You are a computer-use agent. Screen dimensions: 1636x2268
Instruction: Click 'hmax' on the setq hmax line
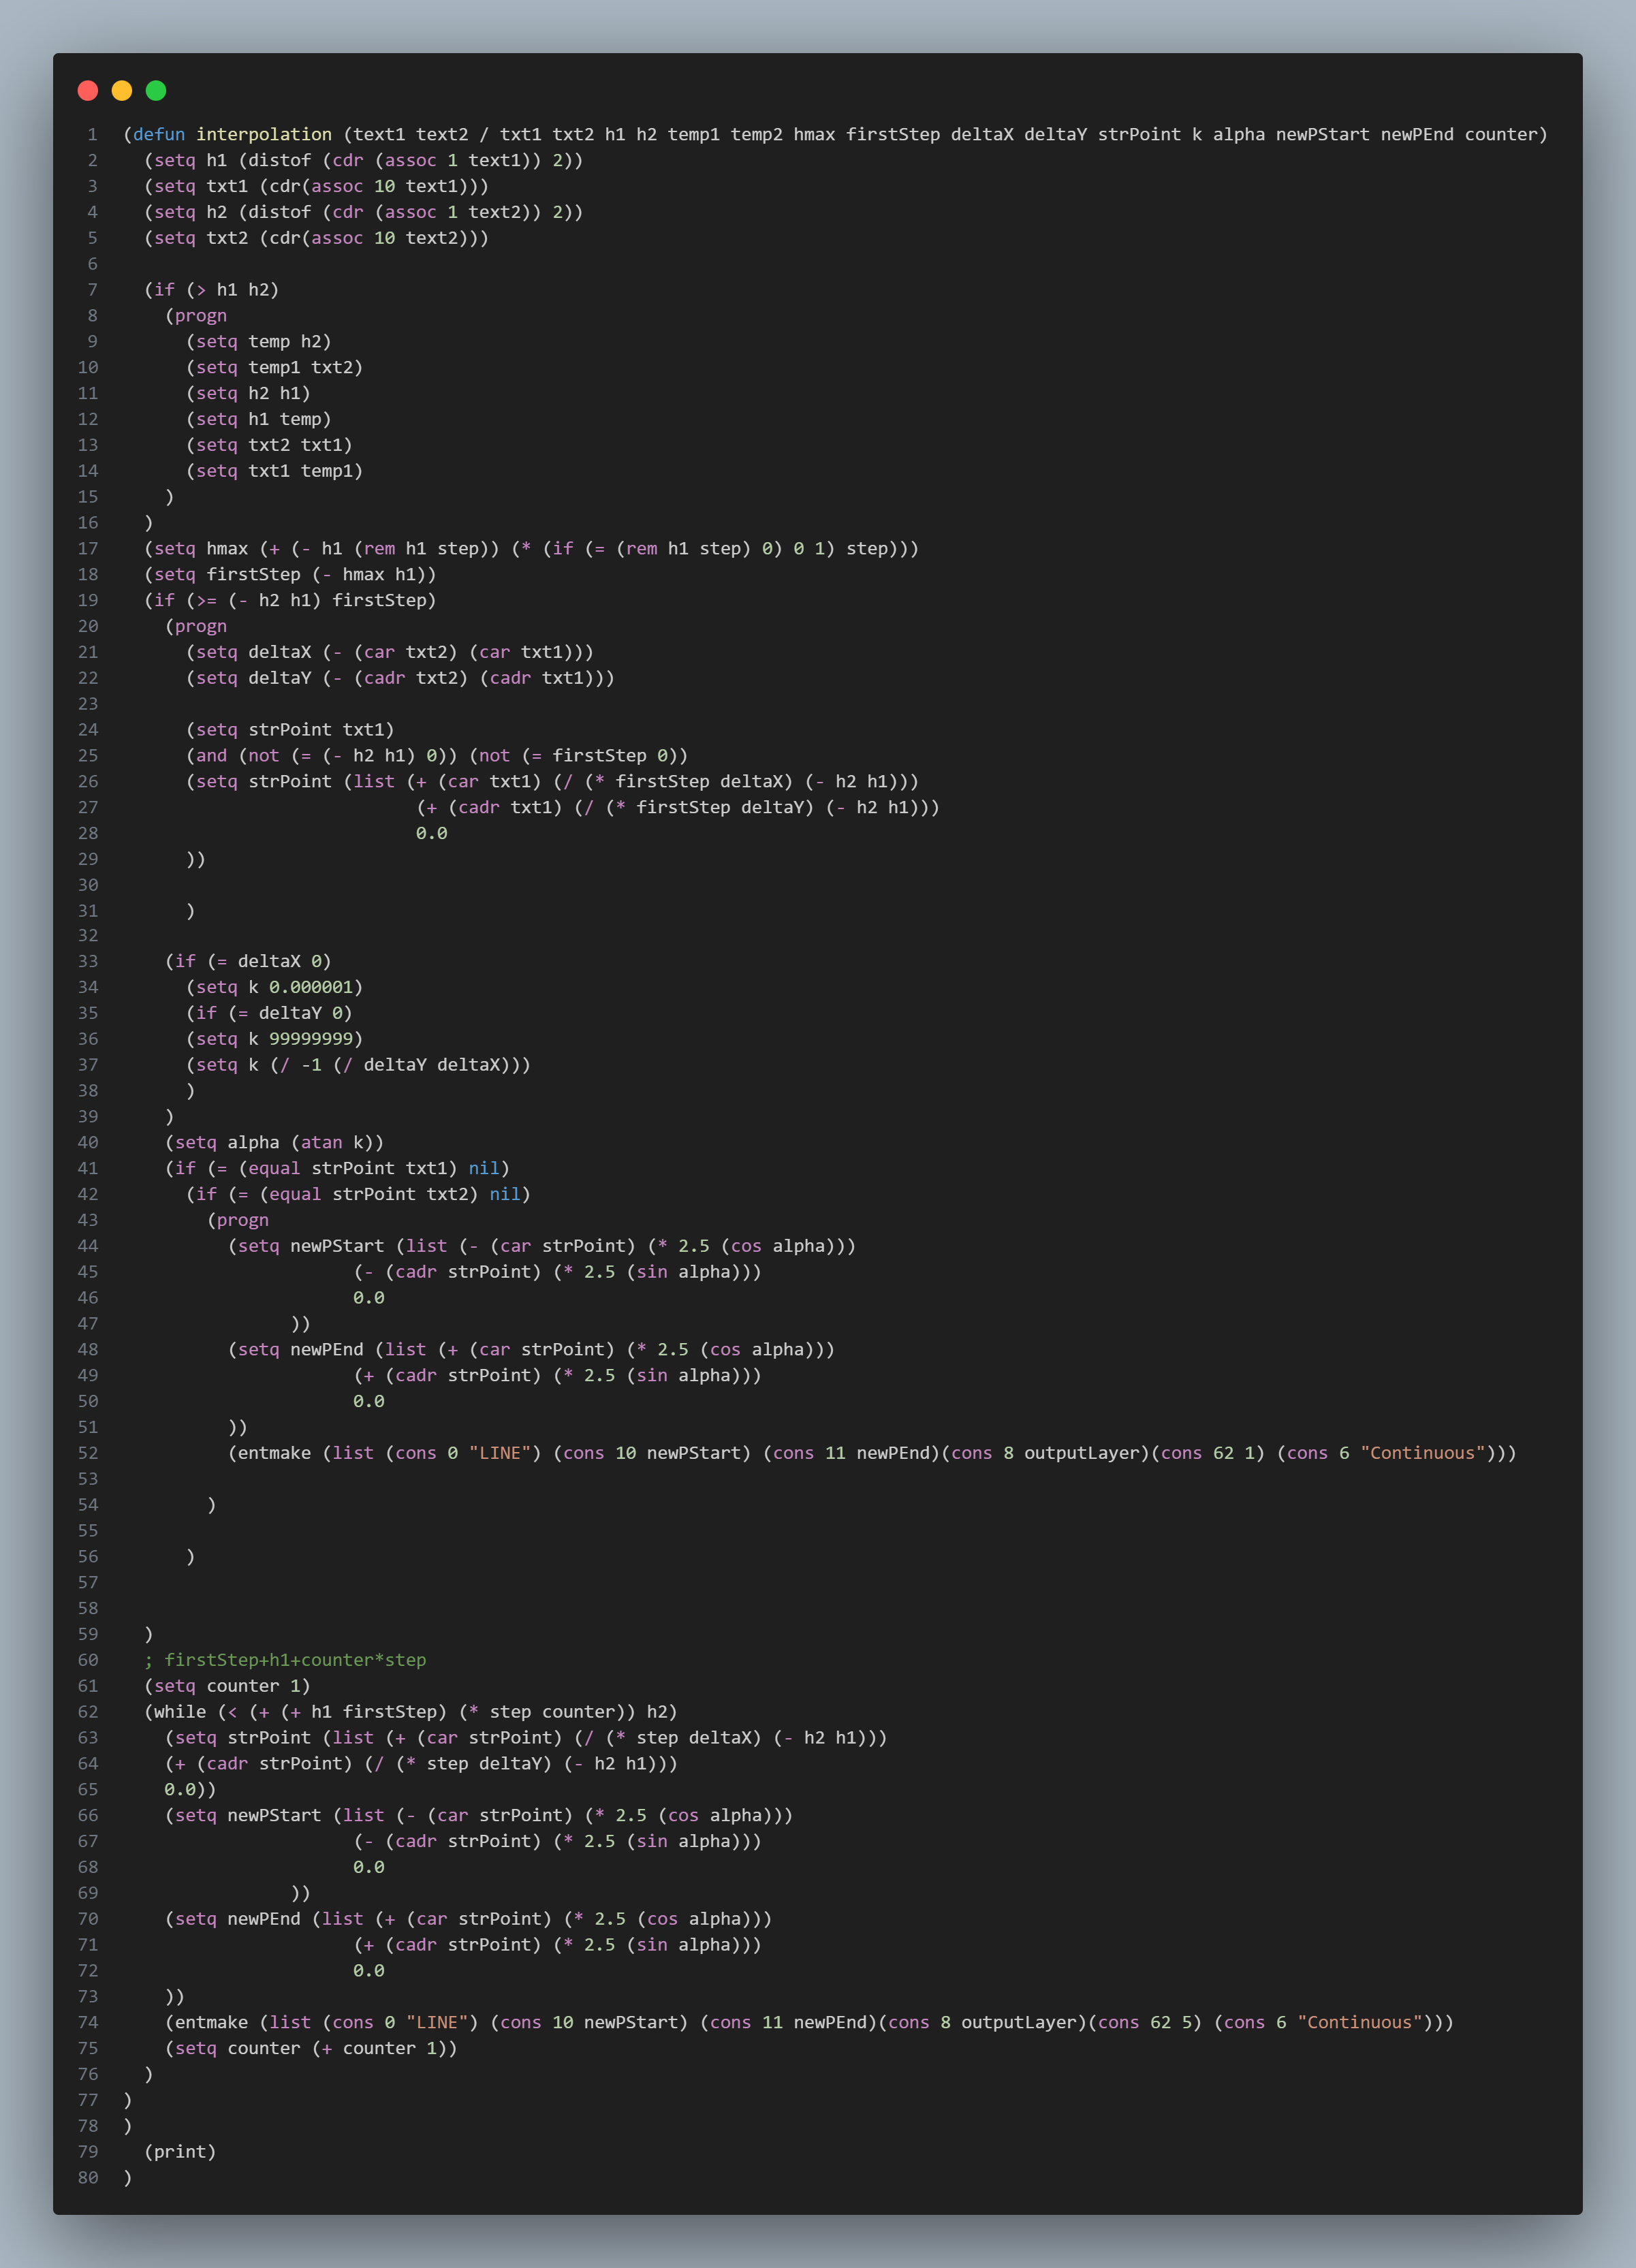tap(227, 549)
